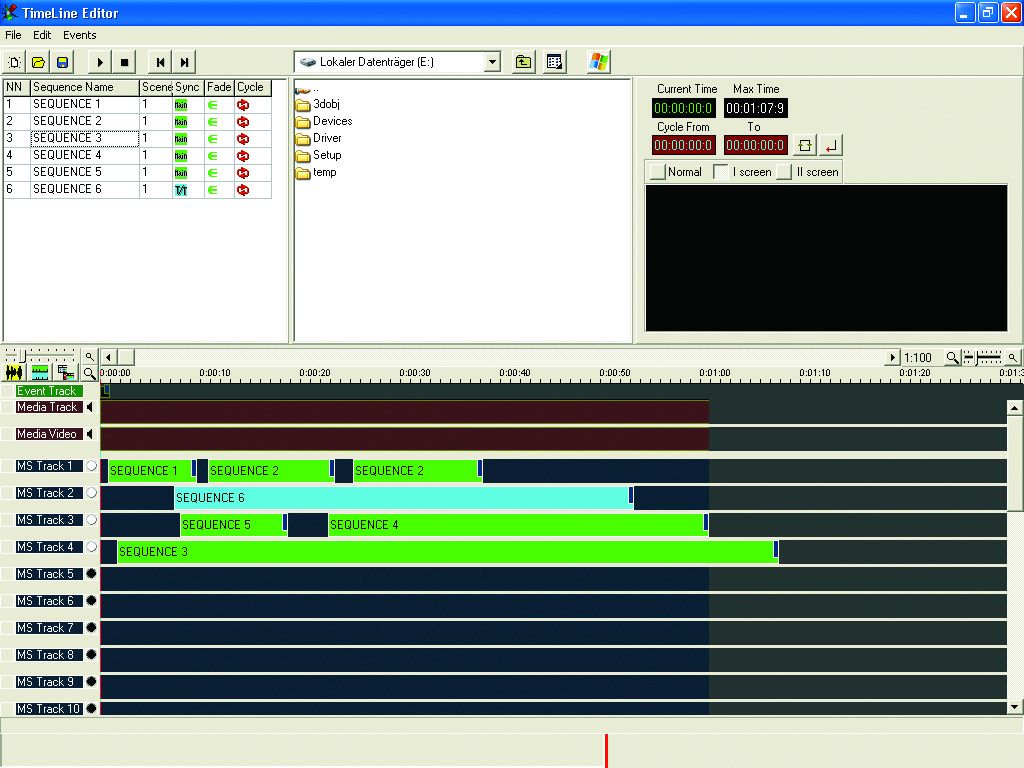The image size is (1024, 768).
Task: Go up one folder level using the toolbar icon
Action: click(523, 62)
